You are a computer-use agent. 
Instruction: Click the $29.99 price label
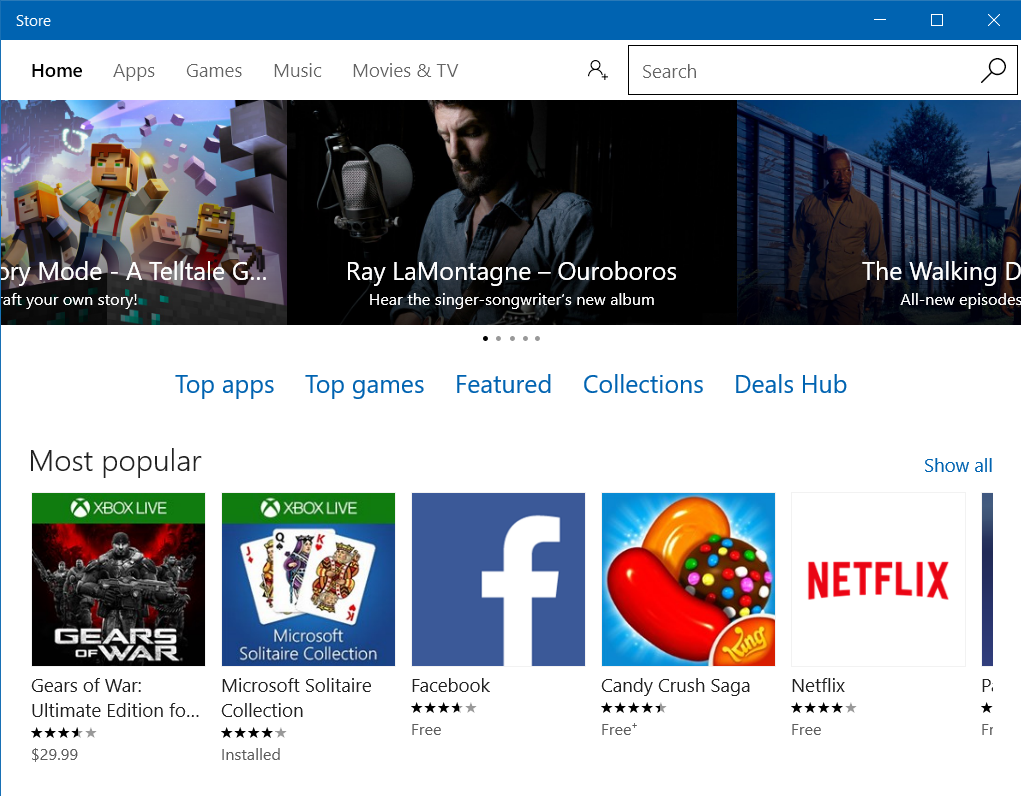(55, 754)
